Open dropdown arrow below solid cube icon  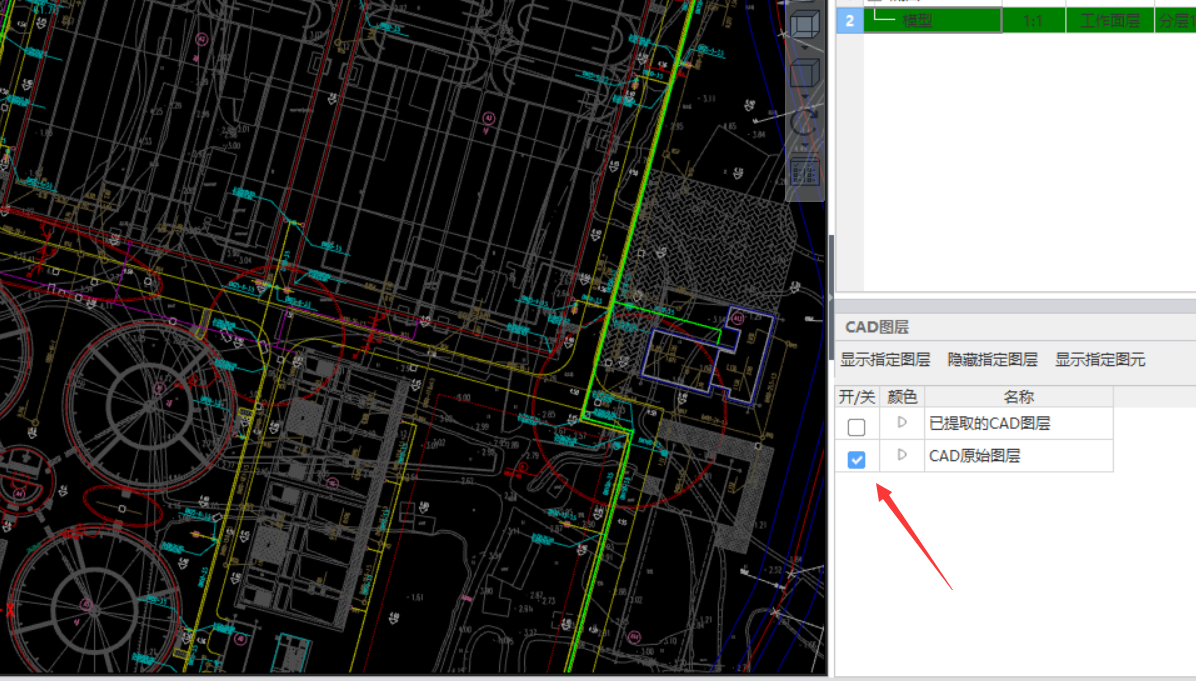coord(805,97)
